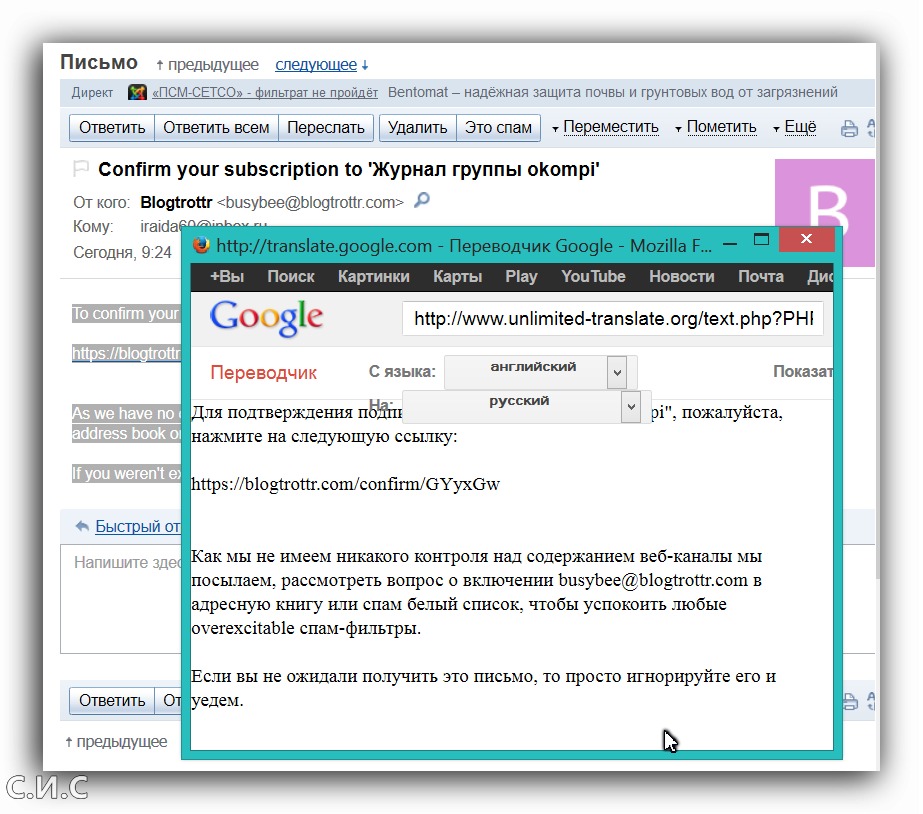This screenshot has height=814, width=923.
Task: Open Play in Google bar
Action: point(521,277)
